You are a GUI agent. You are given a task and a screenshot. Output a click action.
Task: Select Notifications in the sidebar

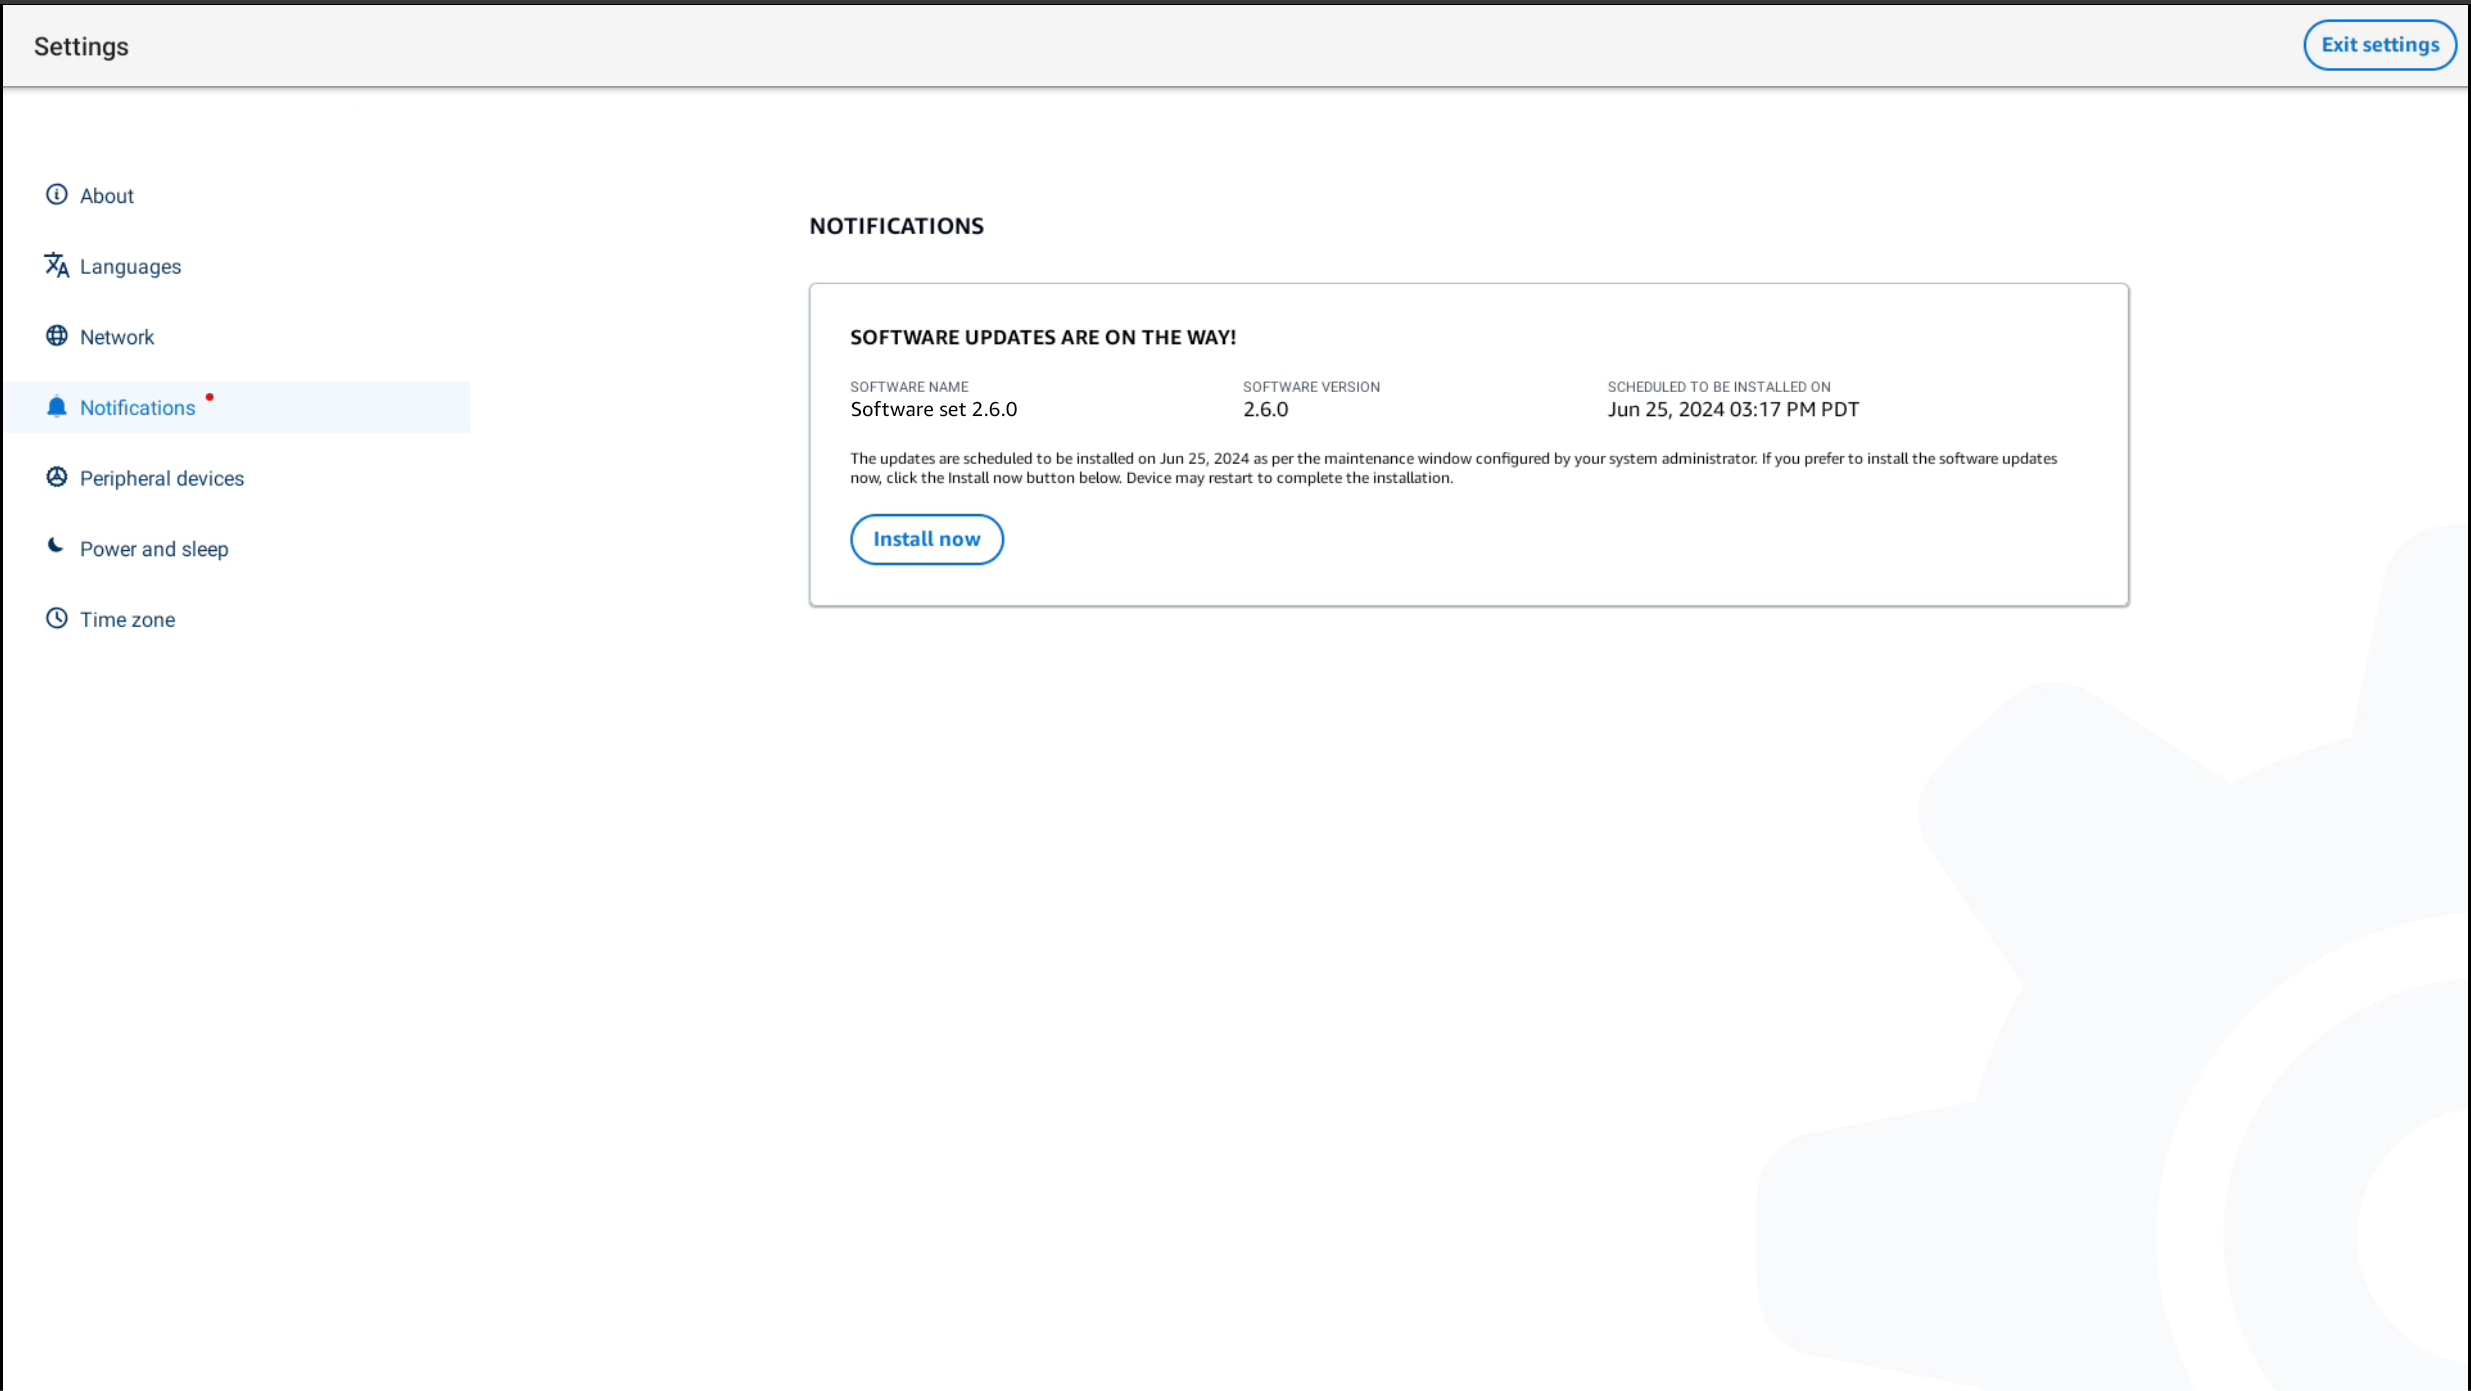[236, 407]
